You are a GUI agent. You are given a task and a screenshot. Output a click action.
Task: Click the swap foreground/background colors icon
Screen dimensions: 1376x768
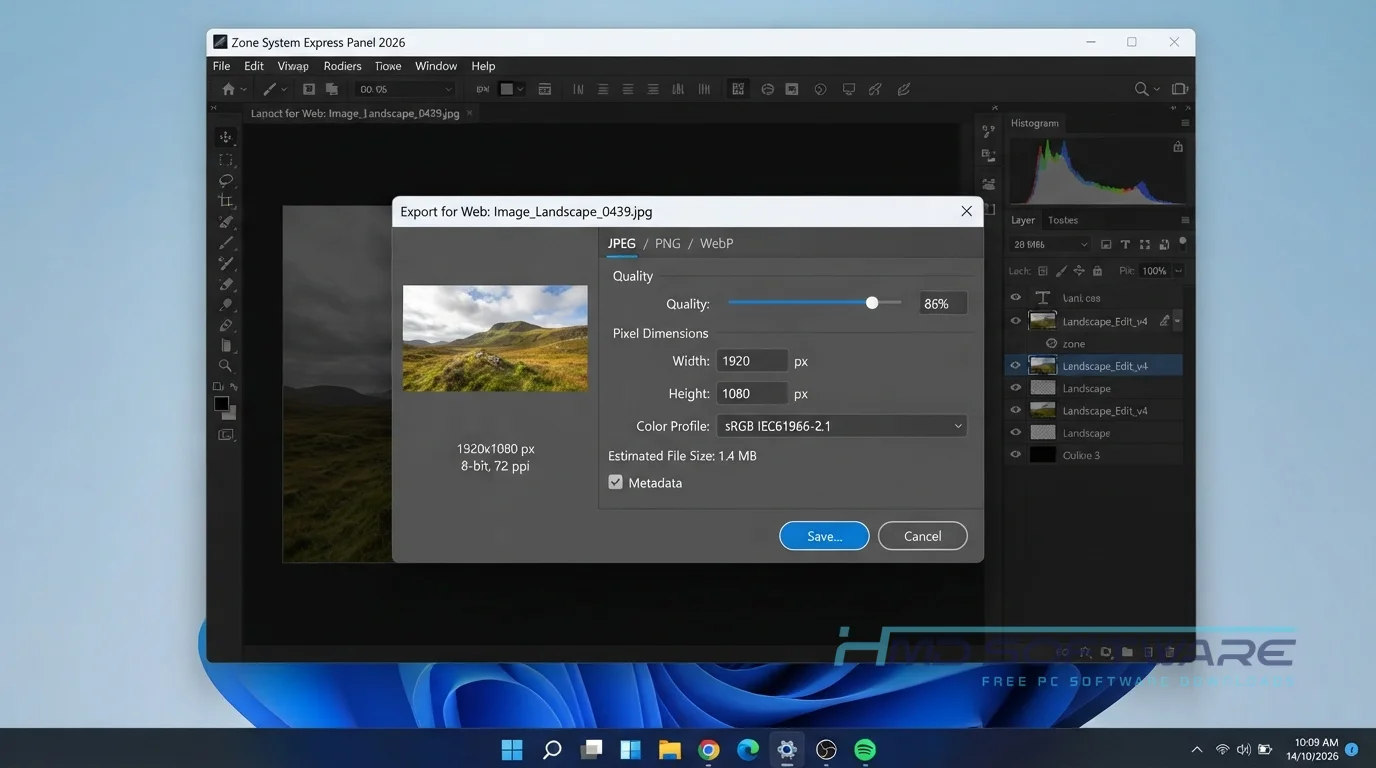pos(234,386)
